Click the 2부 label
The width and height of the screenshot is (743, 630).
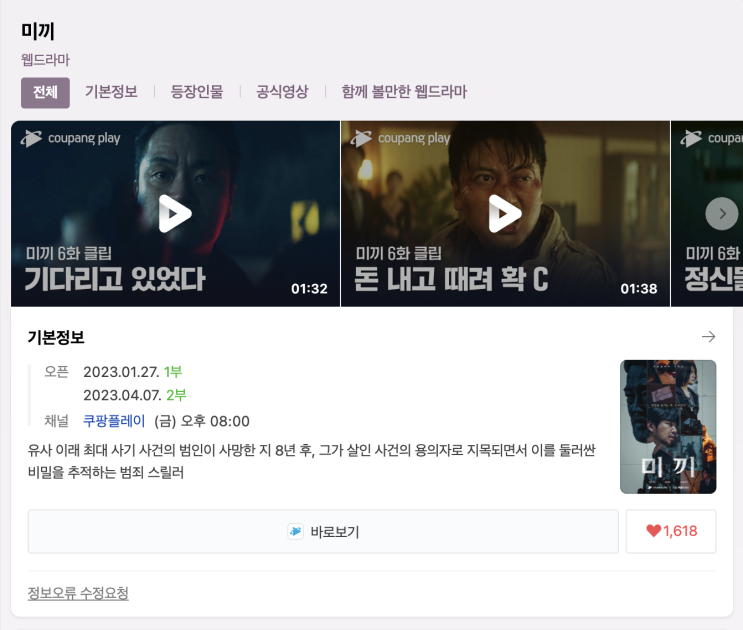(x=176, y=395)
